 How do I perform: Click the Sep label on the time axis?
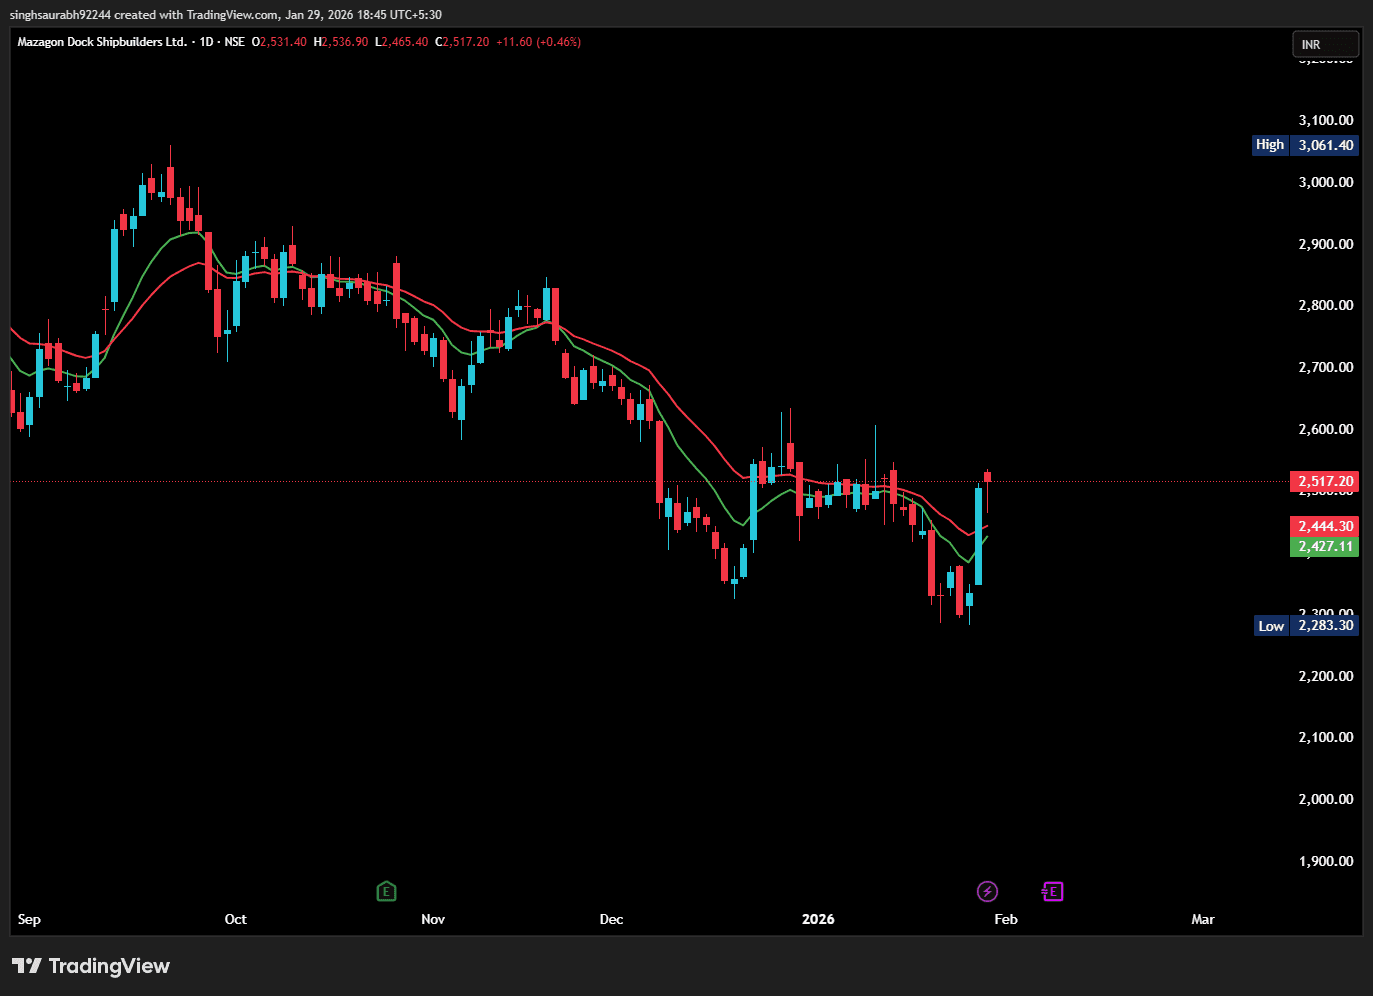pyautogui.click(x=29, y=919)
